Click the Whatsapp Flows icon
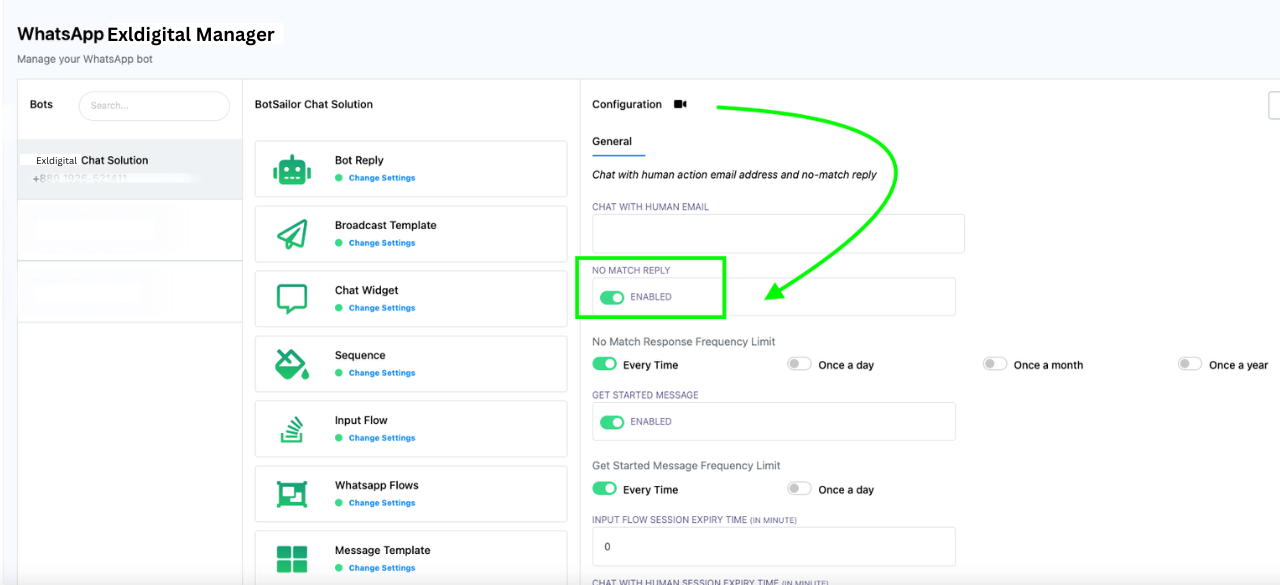This screenshot has width=1280, height=585. coord(292,494)
